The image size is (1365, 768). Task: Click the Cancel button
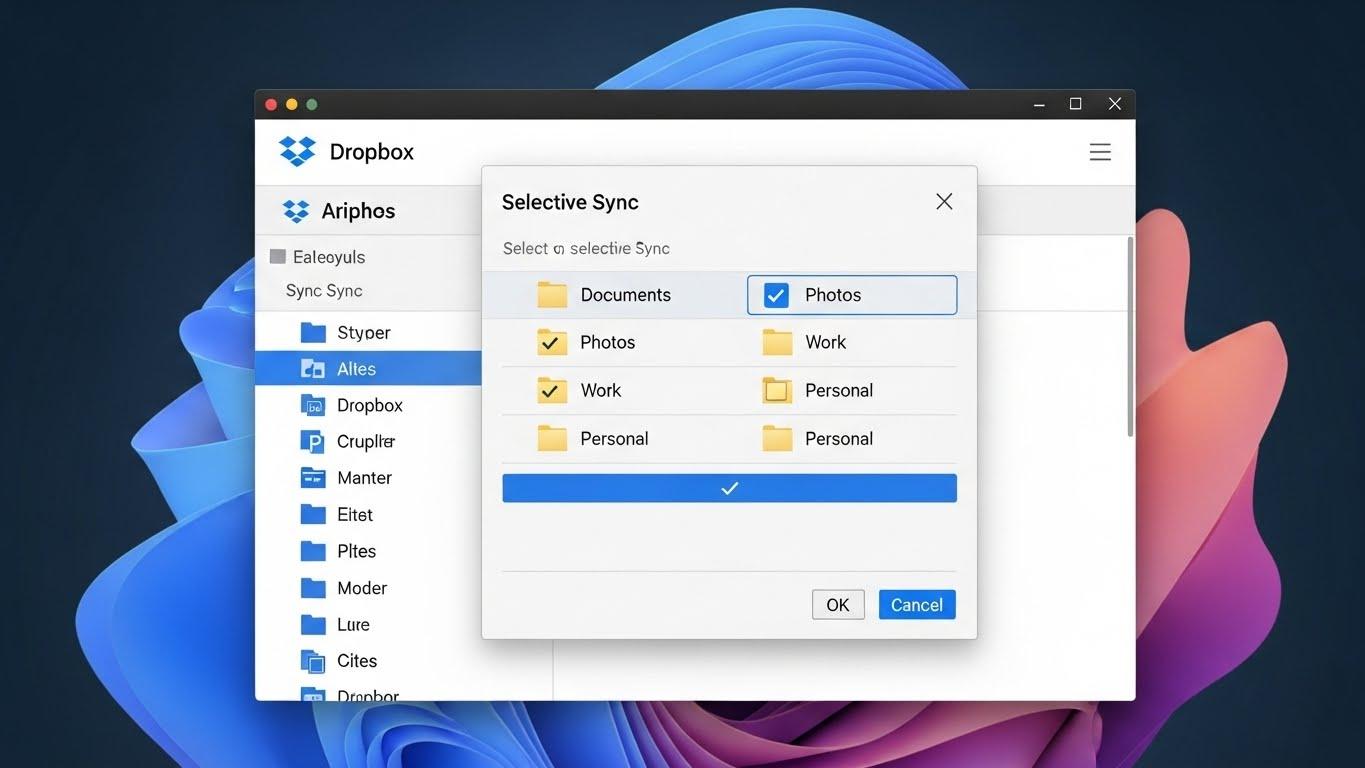[916, 604]
